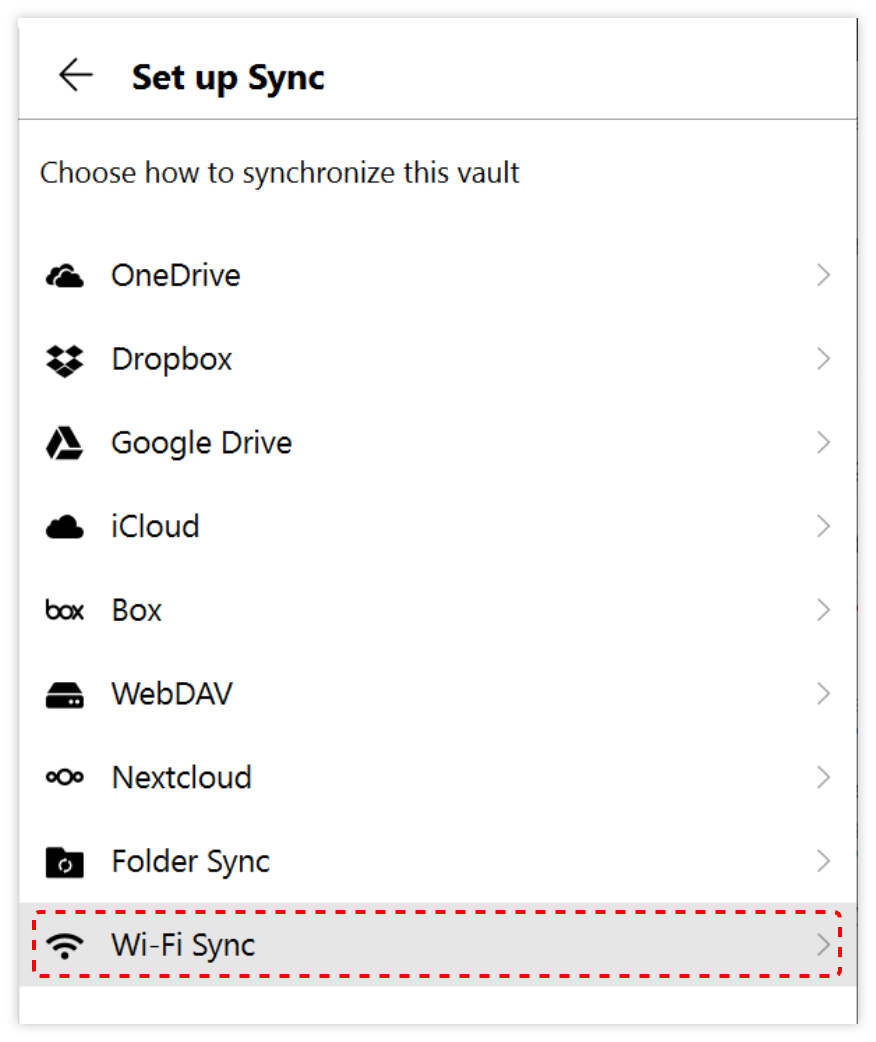The image size is (876, 1042).
Task: Pick the Google Drive label
Action: pyautogui.click(x=201, y=444)
